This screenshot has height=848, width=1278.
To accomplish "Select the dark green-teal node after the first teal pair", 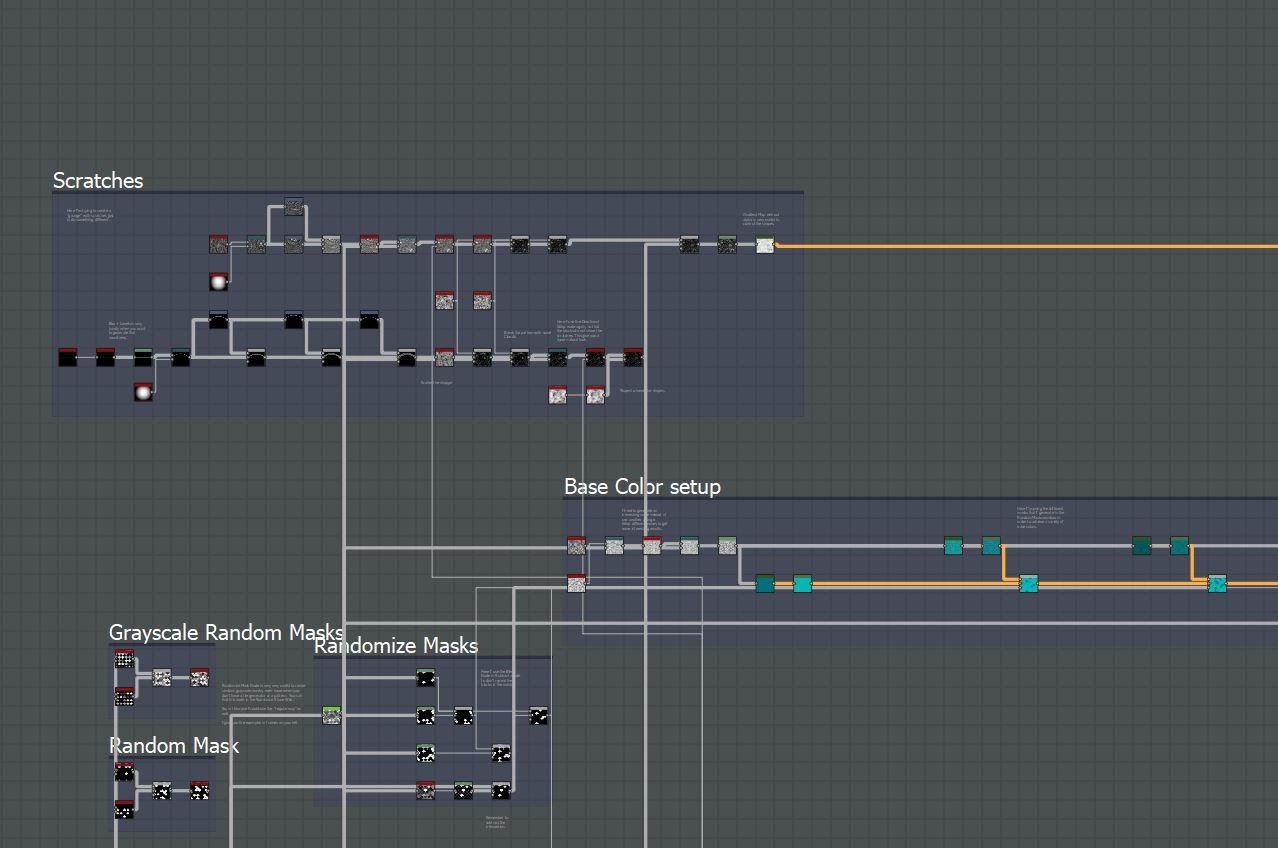I will point(1141,546).
